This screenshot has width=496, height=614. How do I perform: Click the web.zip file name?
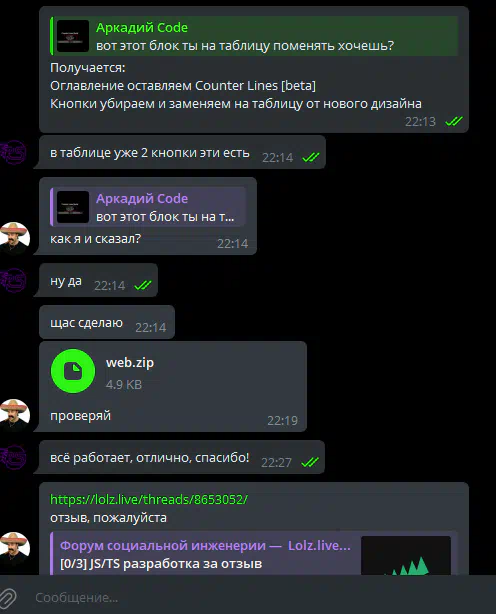click(130, 363)
